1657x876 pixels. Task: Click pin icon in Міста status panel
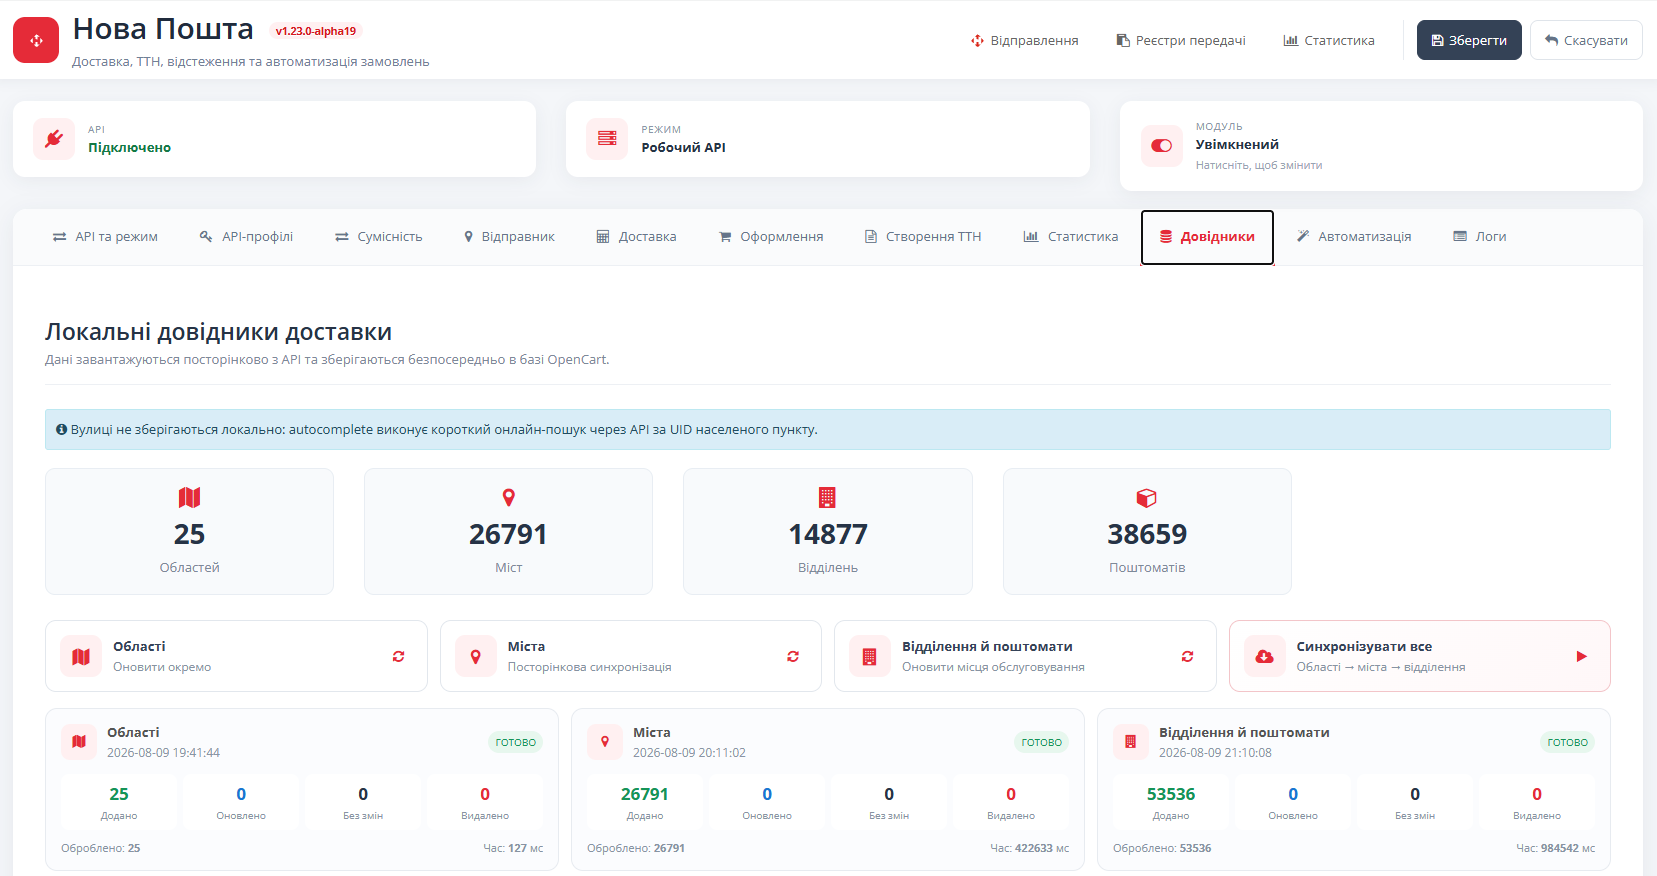(x=605, y=742)
